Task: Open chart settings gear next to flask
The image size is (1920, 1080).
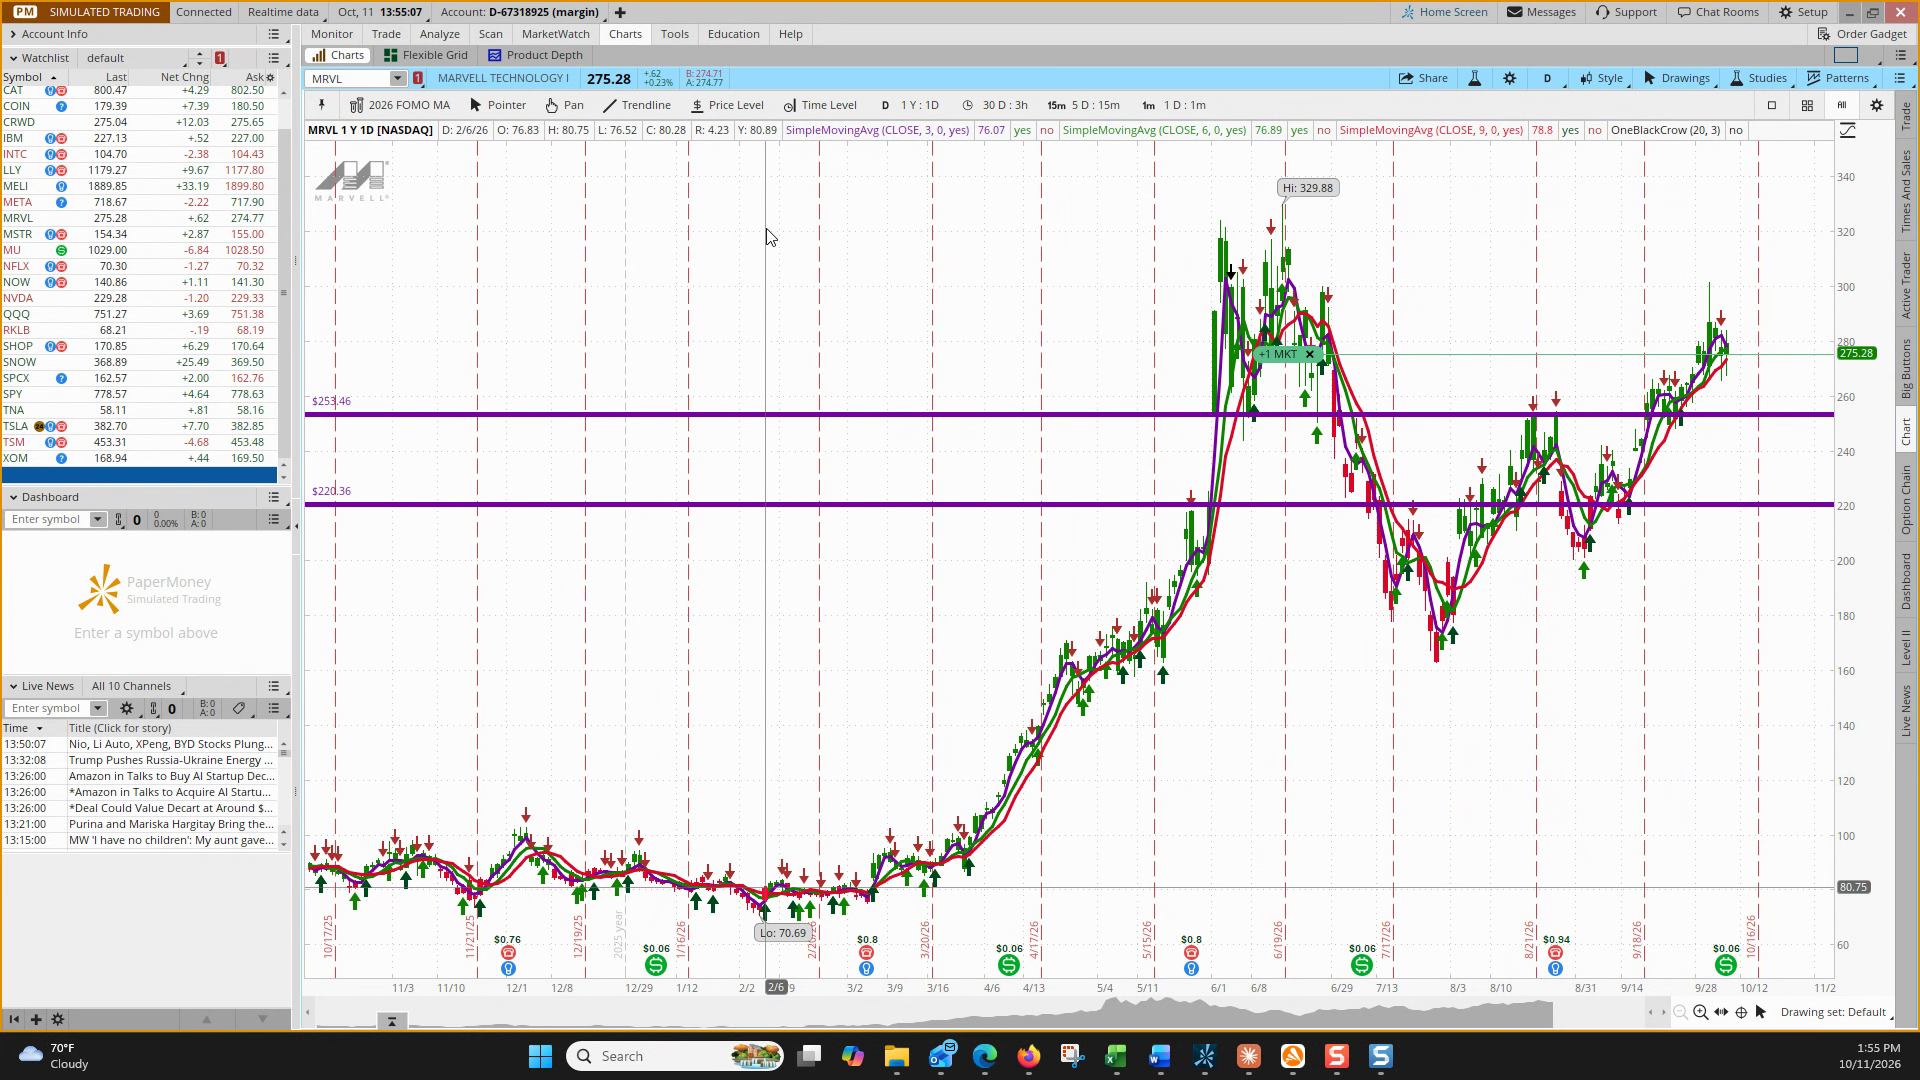Action: (1510, 78)
